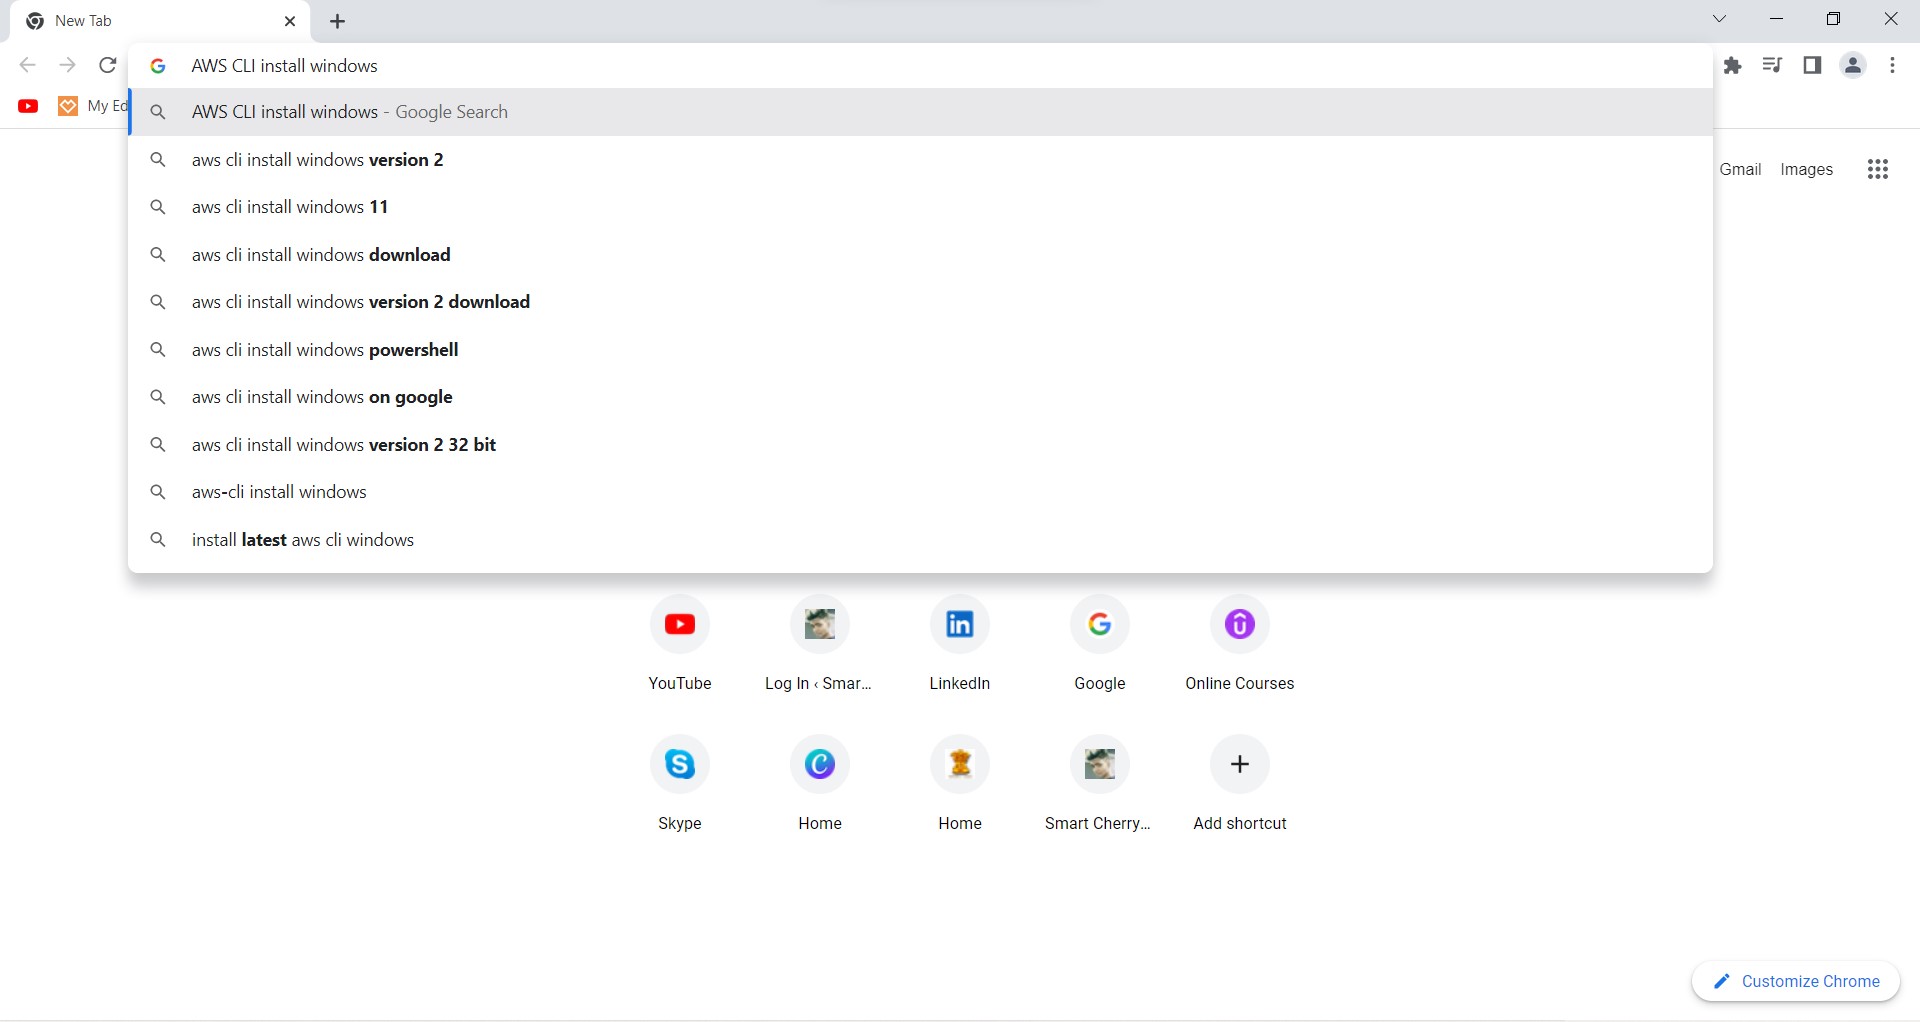Open the Google apps launcher grid

click(x=1877, y=168)
